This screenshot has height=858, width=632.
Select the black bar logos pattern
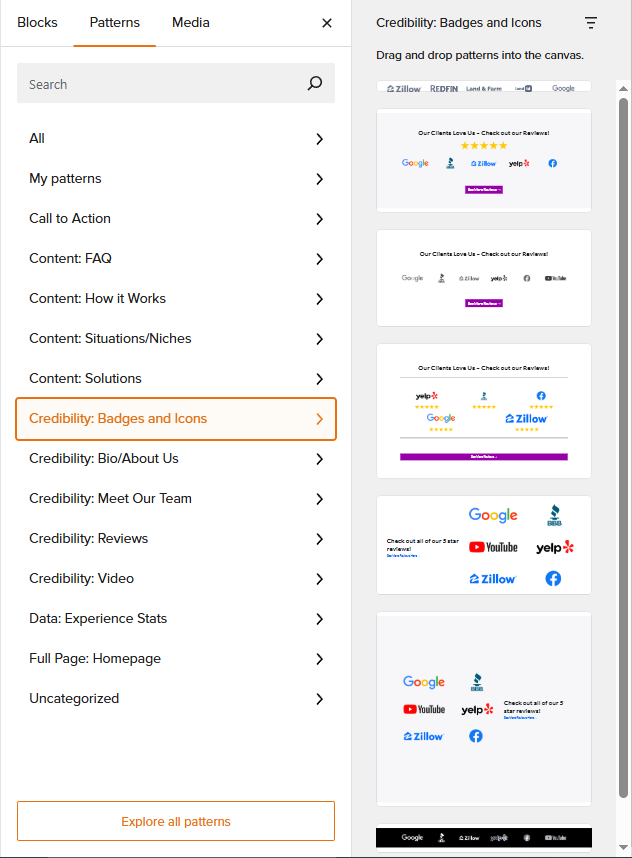[484, 837]
